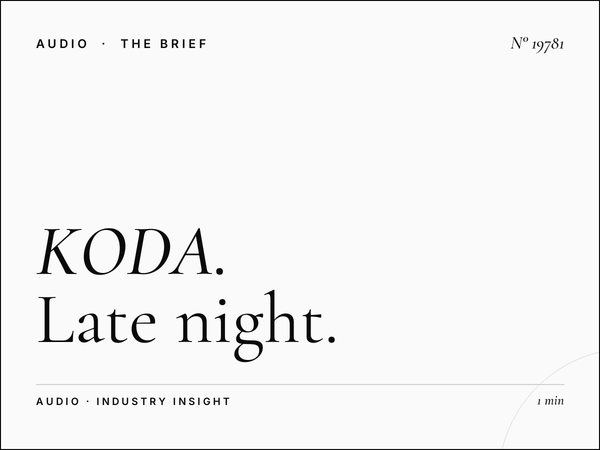Click the Nº numero symbol
This screenshot has width=600, height=450.
point(520,43)
